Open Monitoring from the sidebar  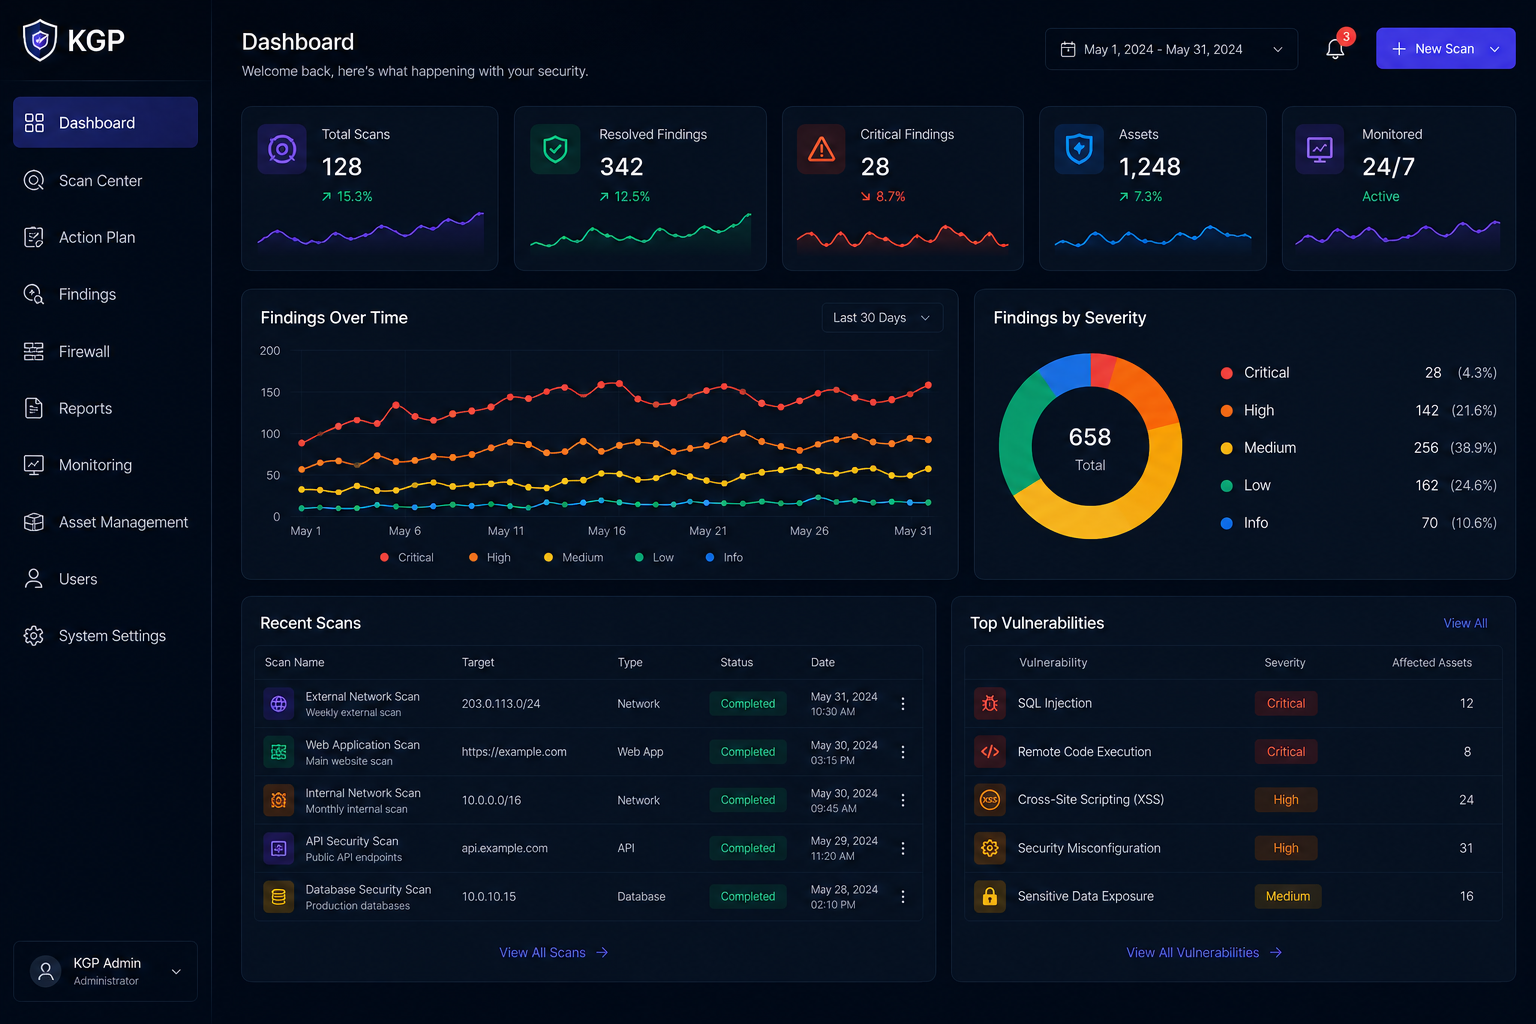point(105,465)
